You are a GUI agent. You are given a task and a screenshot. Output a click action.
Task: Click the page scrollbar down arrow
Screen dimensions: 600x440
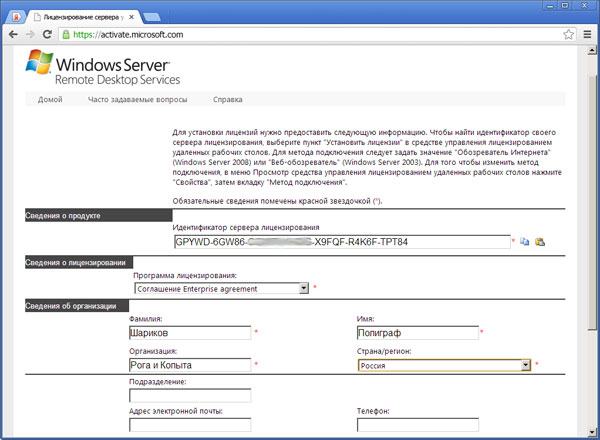point(592,433)
